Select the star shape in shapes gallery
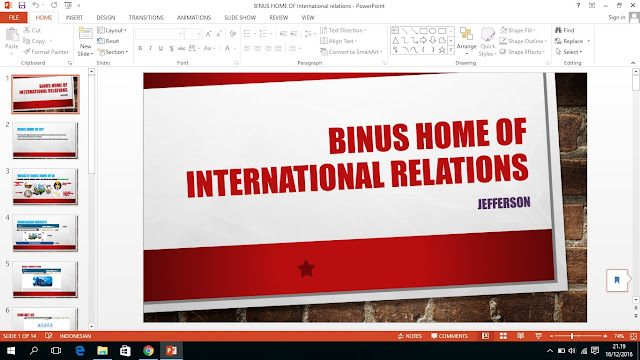Image resolution: width=640 pixels, height=360 pixels. coord(442,50)
